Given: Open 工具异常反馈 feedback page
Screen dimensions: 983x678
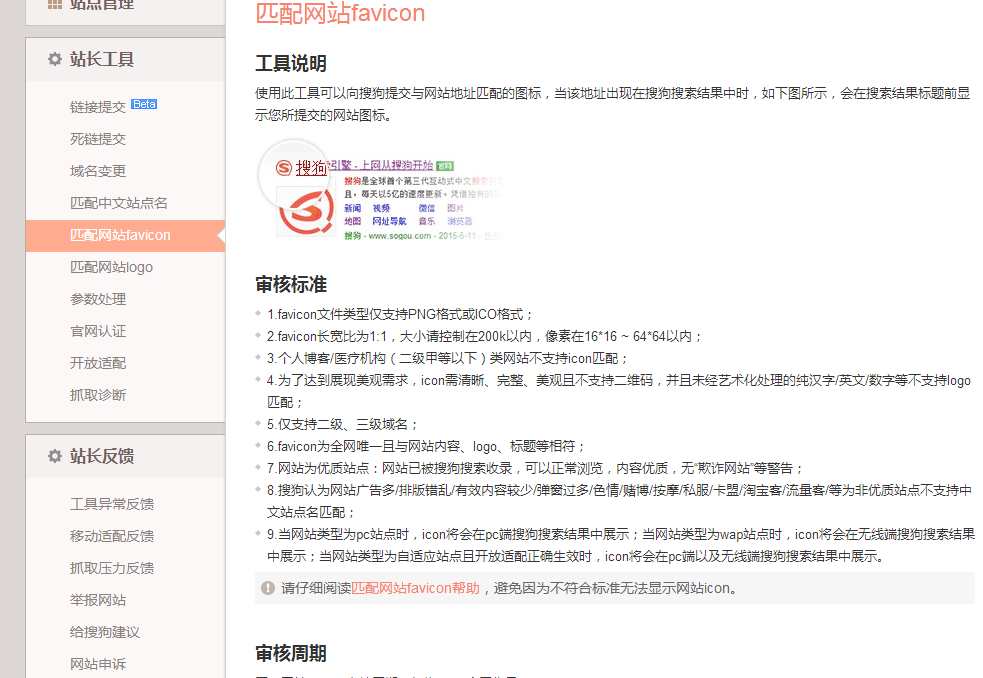Looking at the screenshot, I should (112, 504).
